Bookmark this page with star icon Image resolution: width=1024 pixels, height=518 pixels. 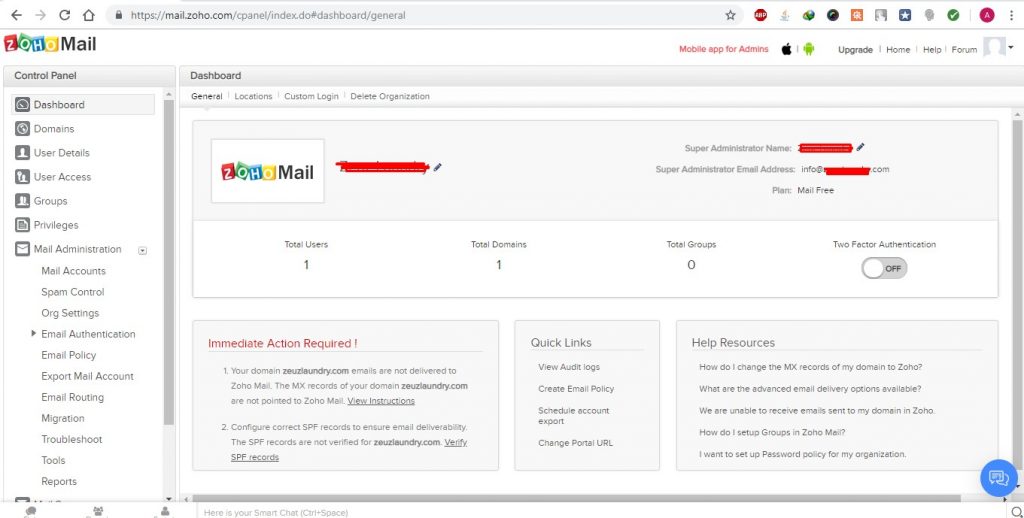coord(730,15)
